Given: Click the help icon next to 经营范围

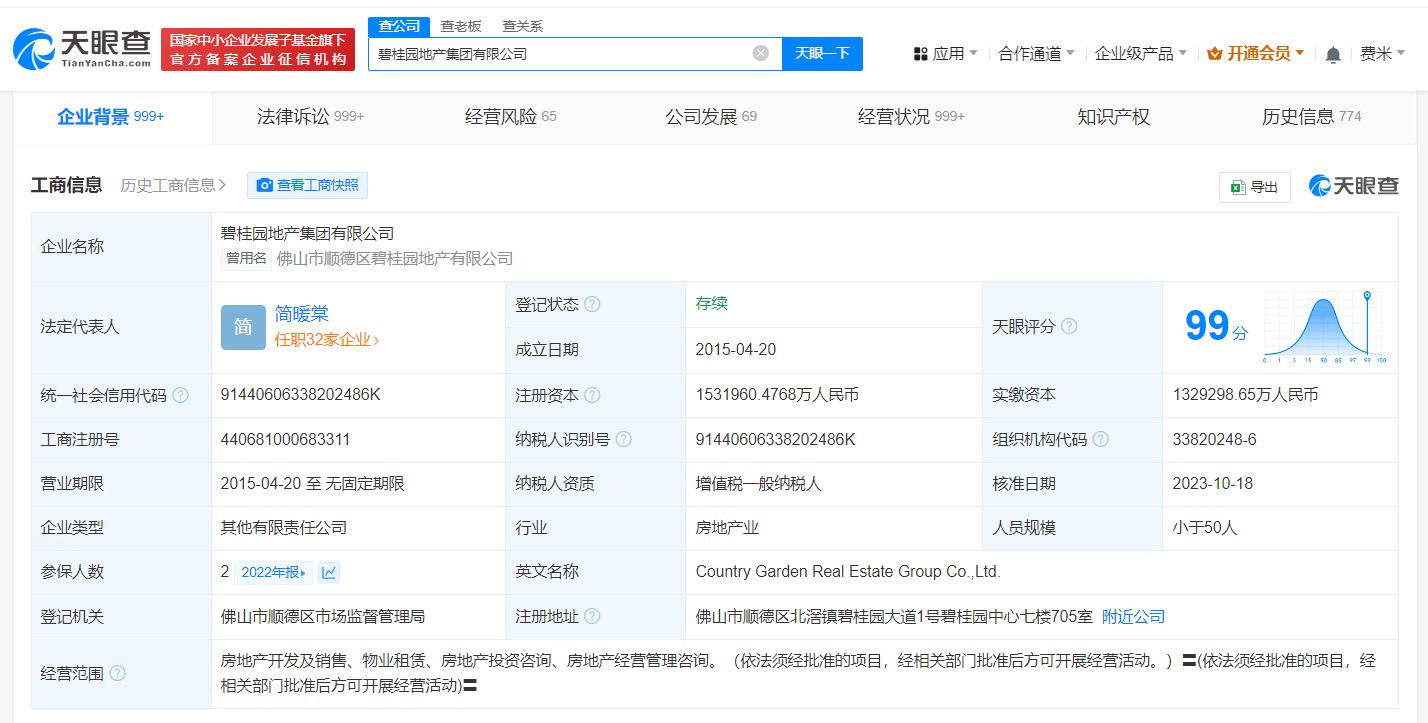Looking at the screenshot, I should [119, 673].
